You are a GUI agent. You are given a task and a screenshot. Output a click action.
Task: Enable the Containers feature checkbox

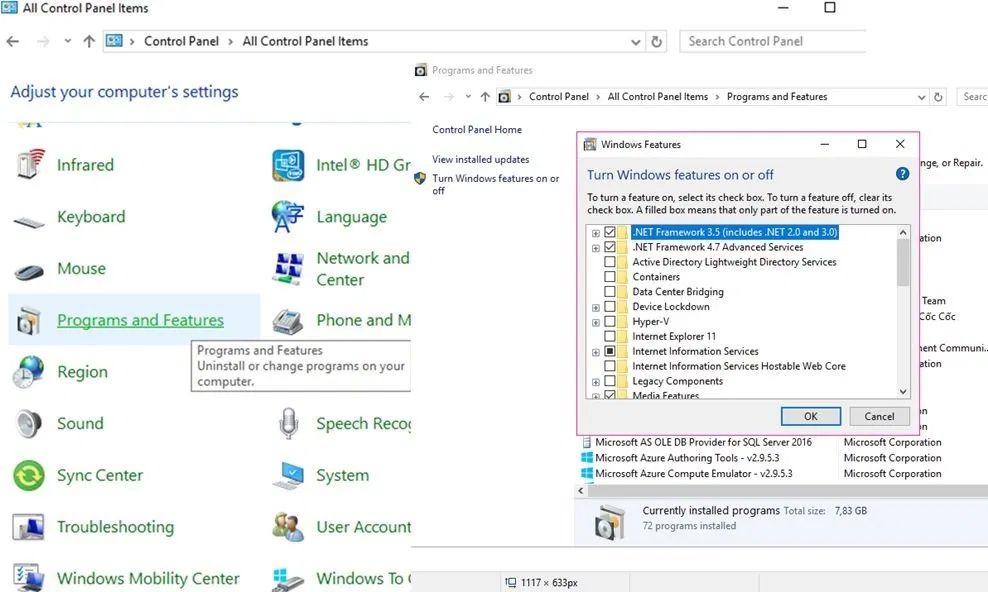coord(610,277)
